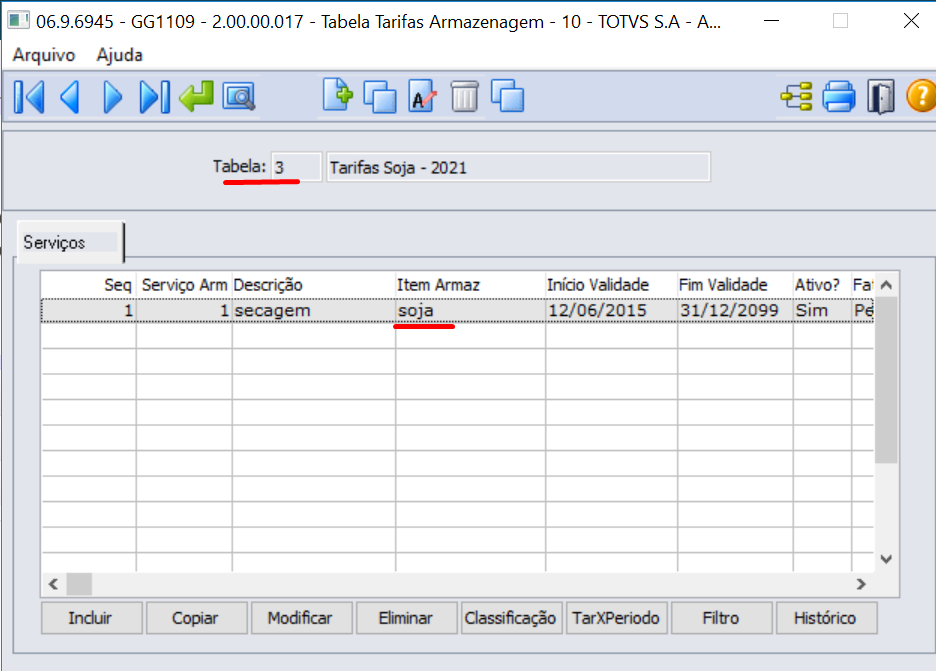This screenshot has height=671, width=936.
Task: Go to the first record
Action: point(29,97)
